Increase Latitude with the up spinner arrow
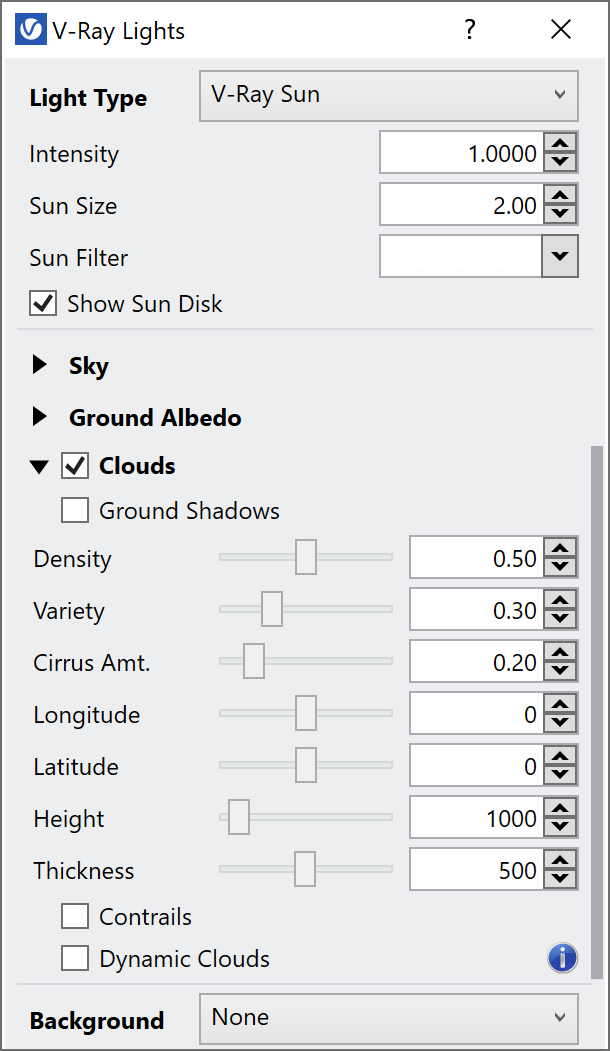This screenshot has width=610, height=1051. 560,756
